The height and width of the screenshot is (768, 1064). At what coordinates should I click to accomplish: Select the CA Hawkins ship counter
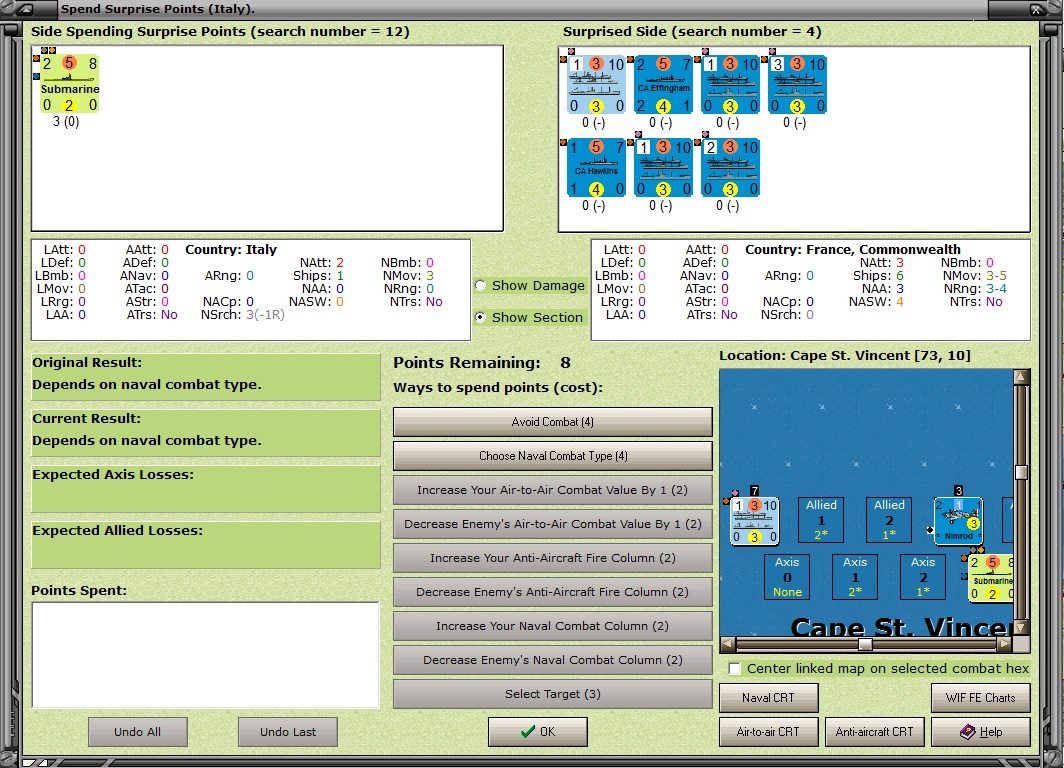tap(596, 168)
